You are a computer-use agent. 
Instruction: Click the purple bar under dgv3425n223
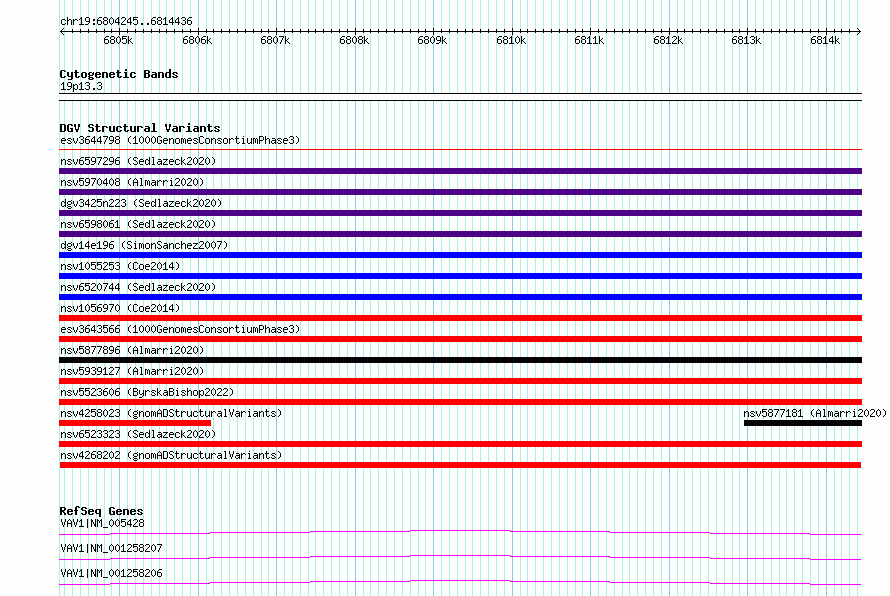click(460, 213)
